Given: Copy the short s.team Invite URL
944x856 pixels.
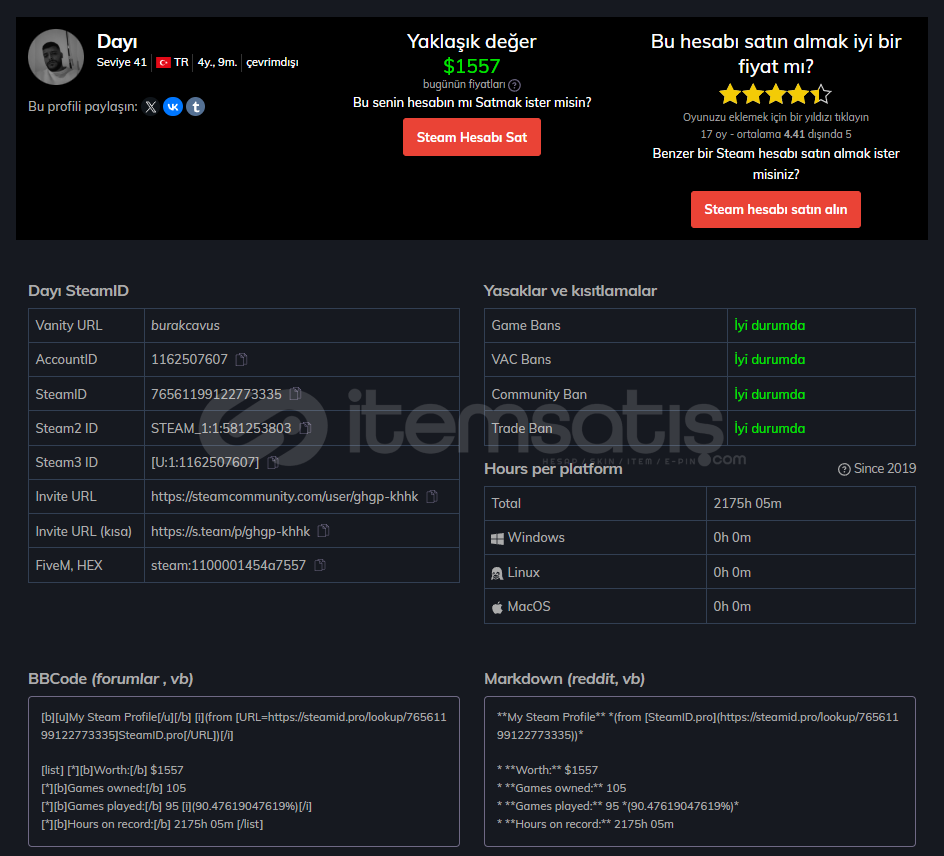Looking at the screenshot, I should [x=323, y=531].
